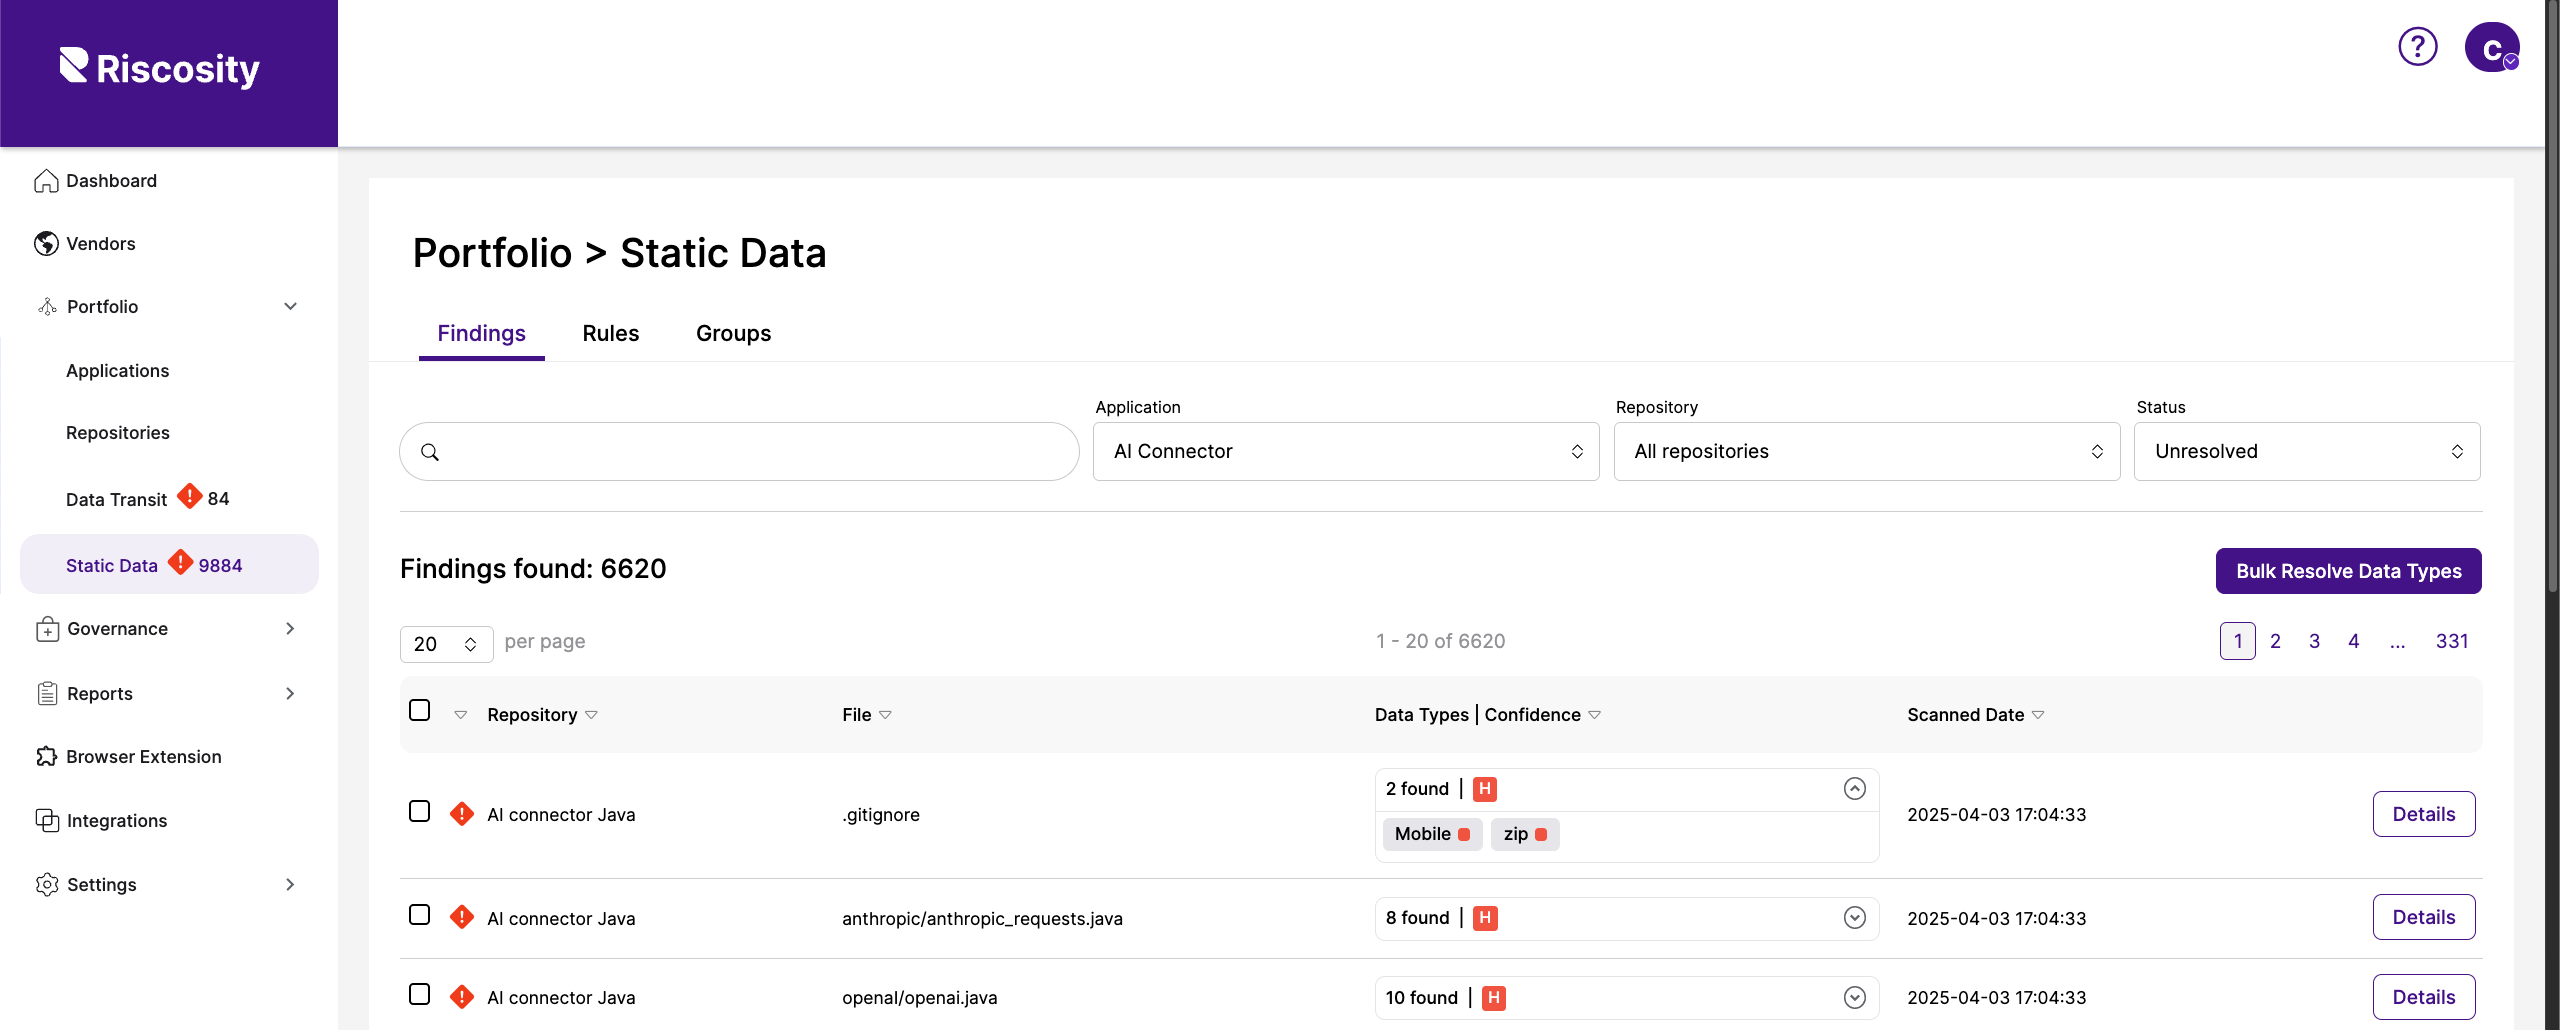Screen dimensions: 2560x1030
Task: Expand the 8 found data types
Action: (1855, 918)
